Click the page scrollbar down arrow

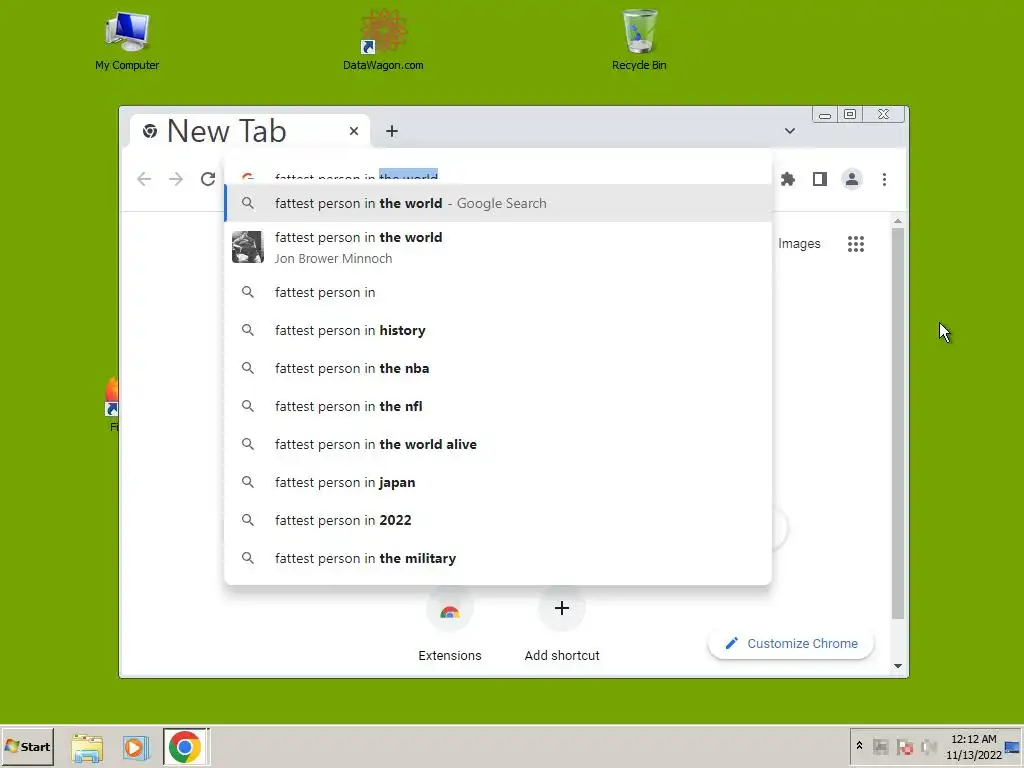[898, 666]
